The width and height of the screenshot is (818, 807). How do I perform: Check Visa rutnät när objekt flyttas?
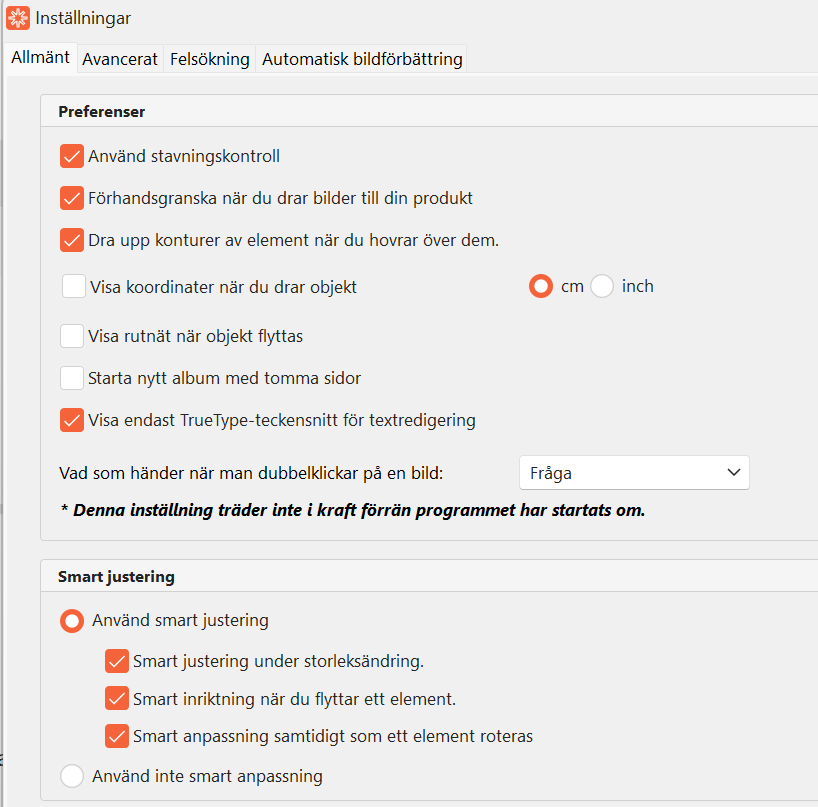[71, 336]
